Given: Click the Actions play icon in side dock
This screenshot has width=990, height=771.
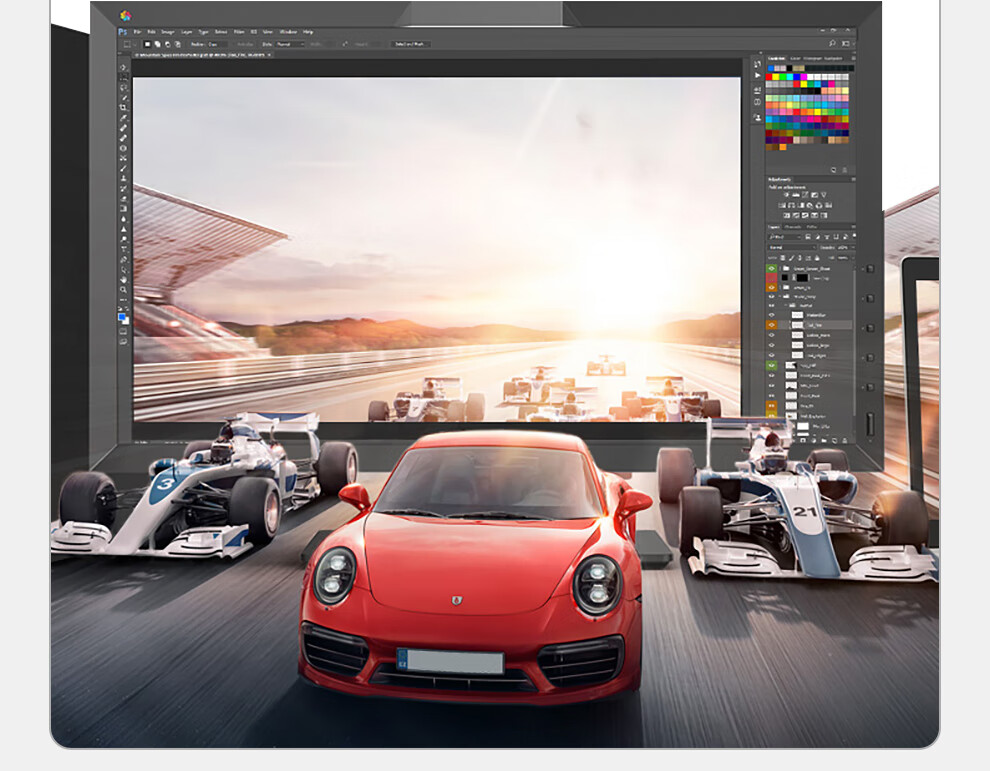Looking at the screenshot, I should [x=757, y=76].
